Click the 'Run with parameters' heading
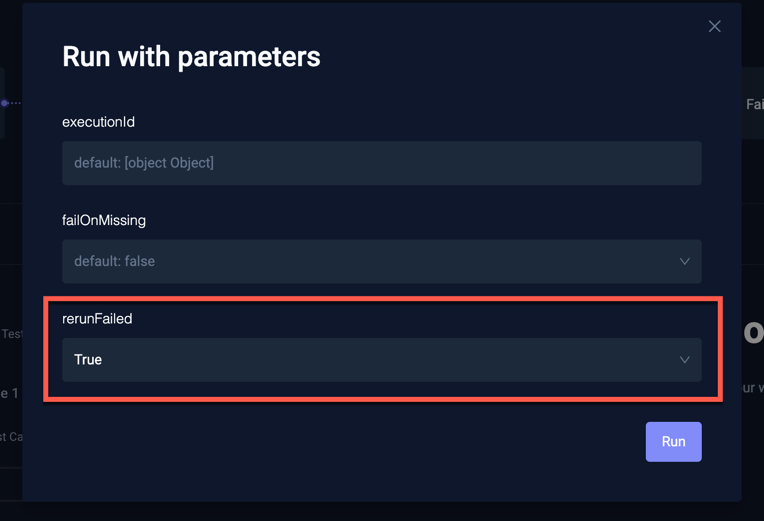The width and height of the screenshot is (764, 521). coord(191,57)
